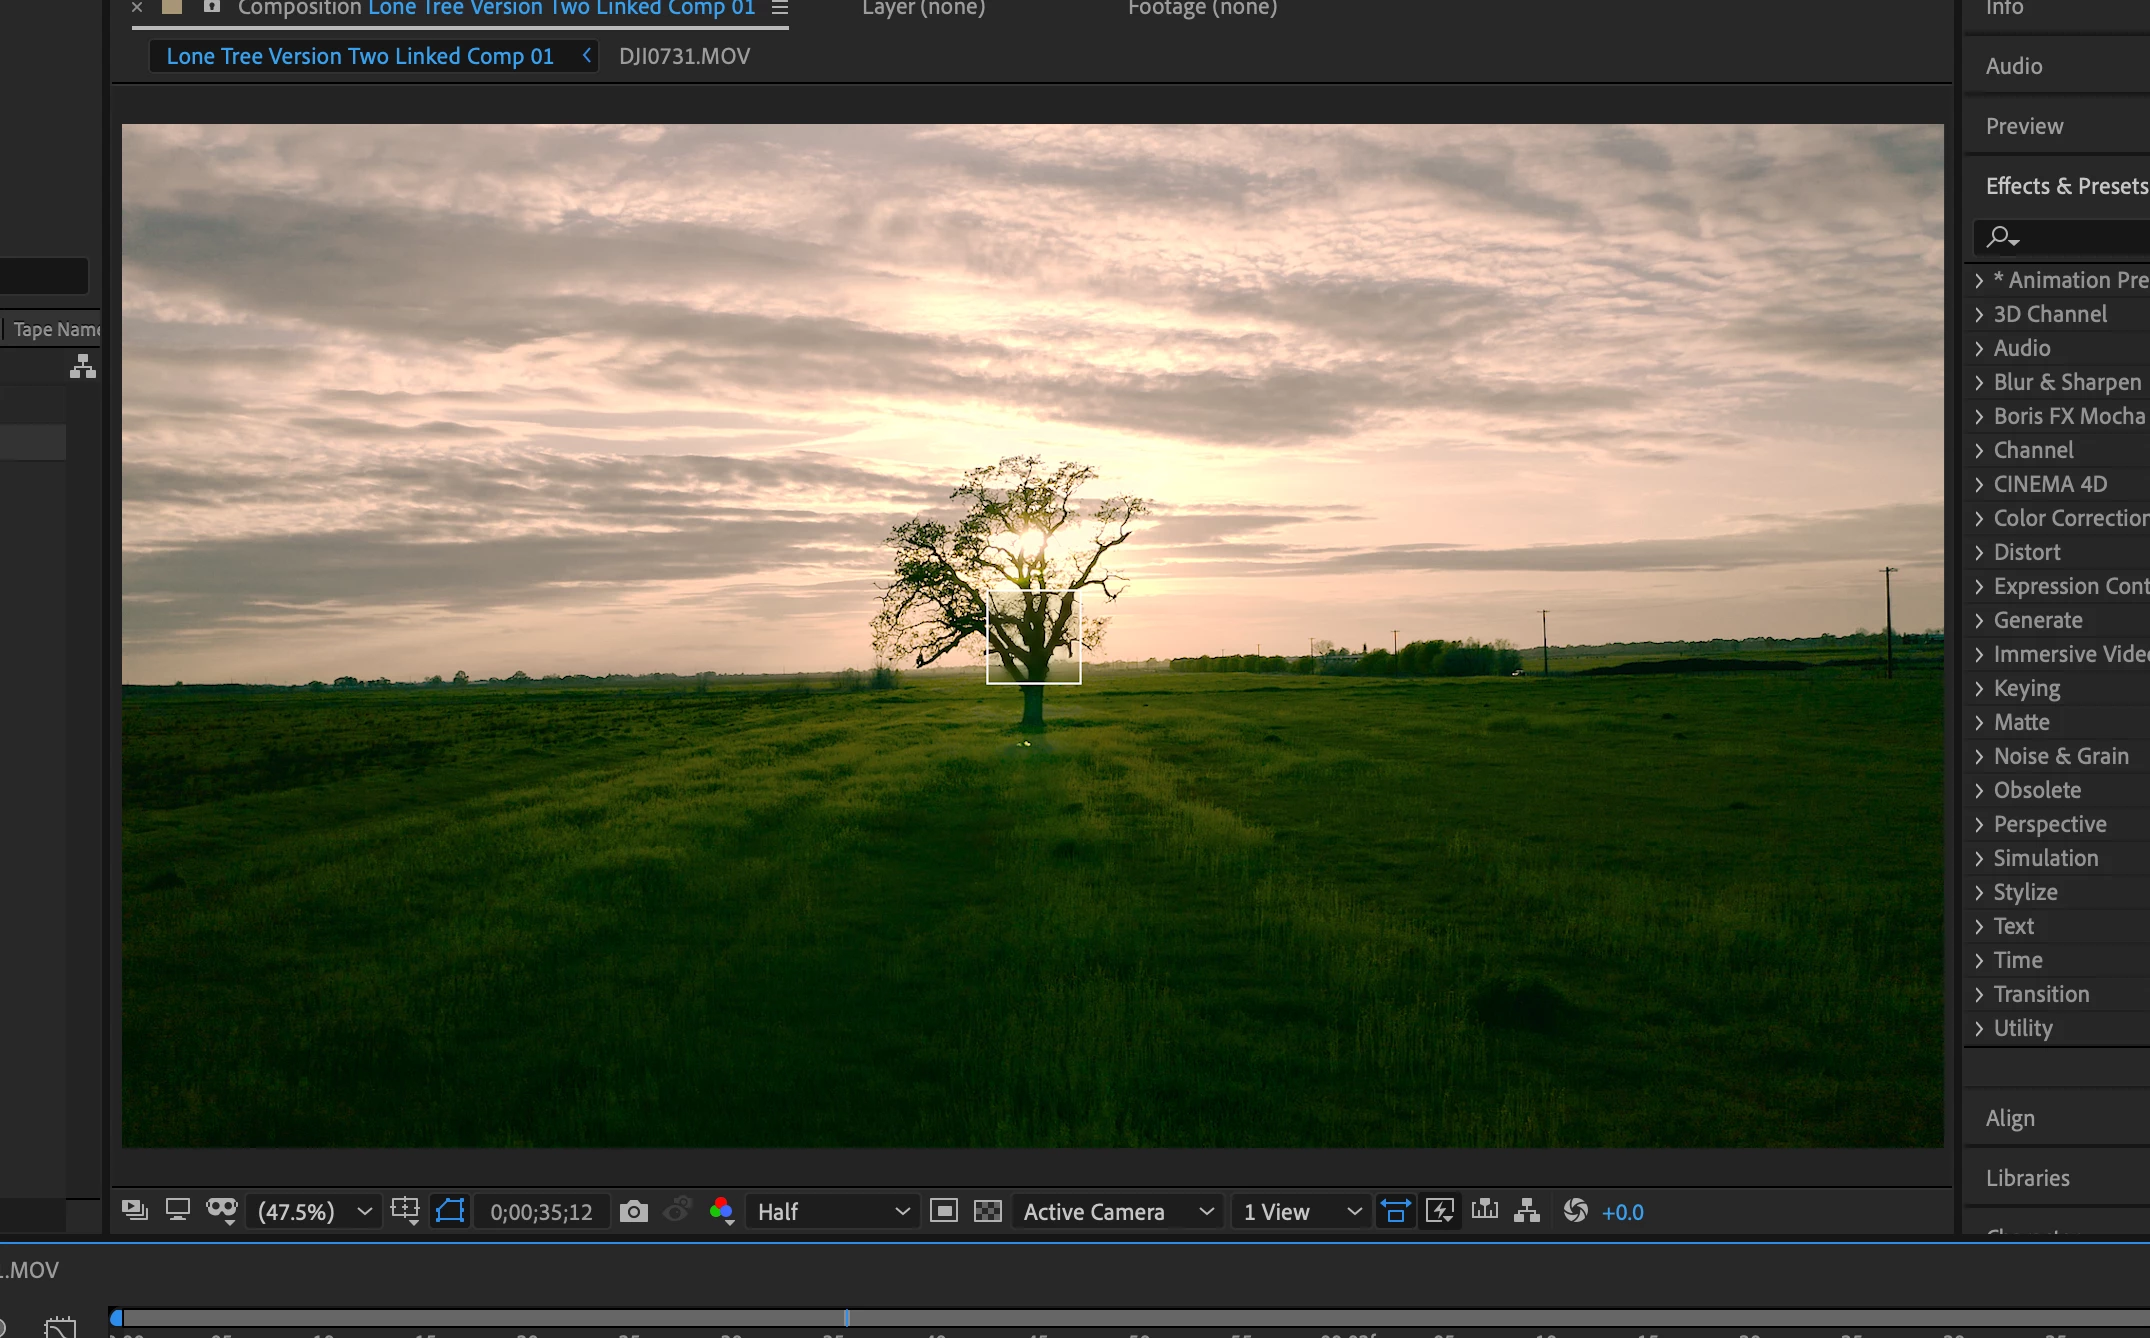The height and width of the screenshot is (1338, 2150).
Task: Expand the Color Correction effects category
Action: (2068, 518)
